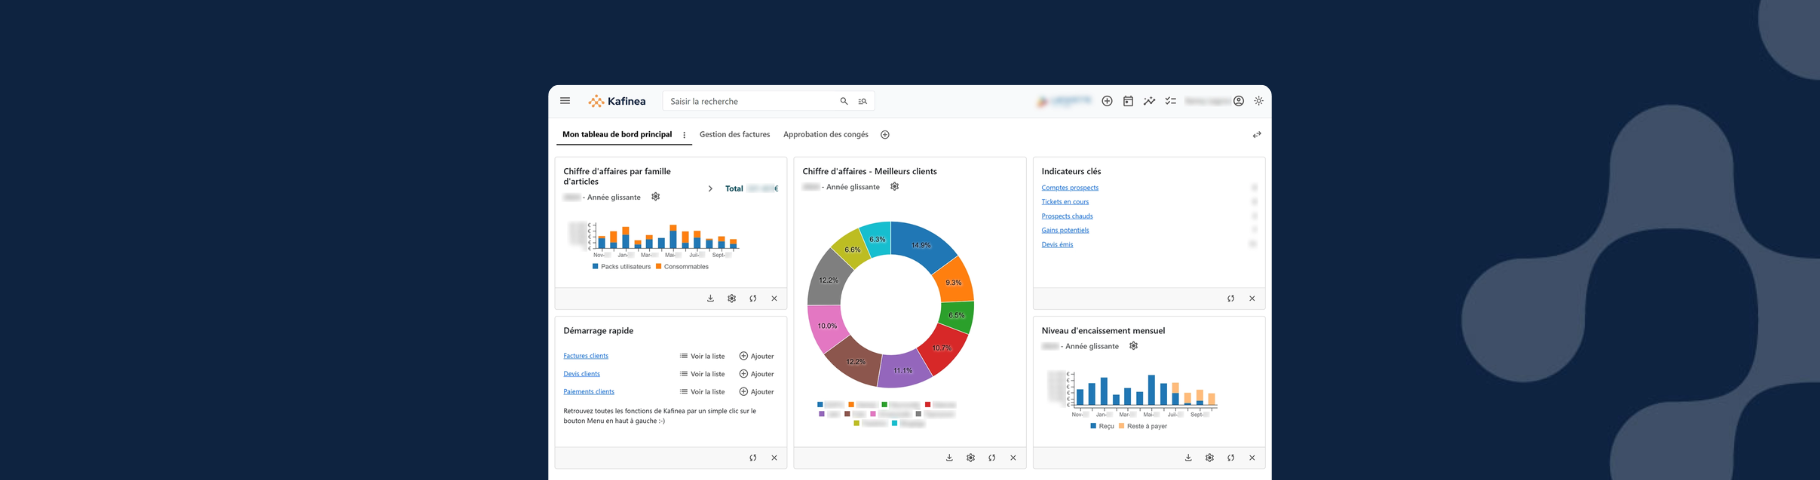Open the hamburger main menu
This screenshot has width=1820, height=480.
(565, 101)
